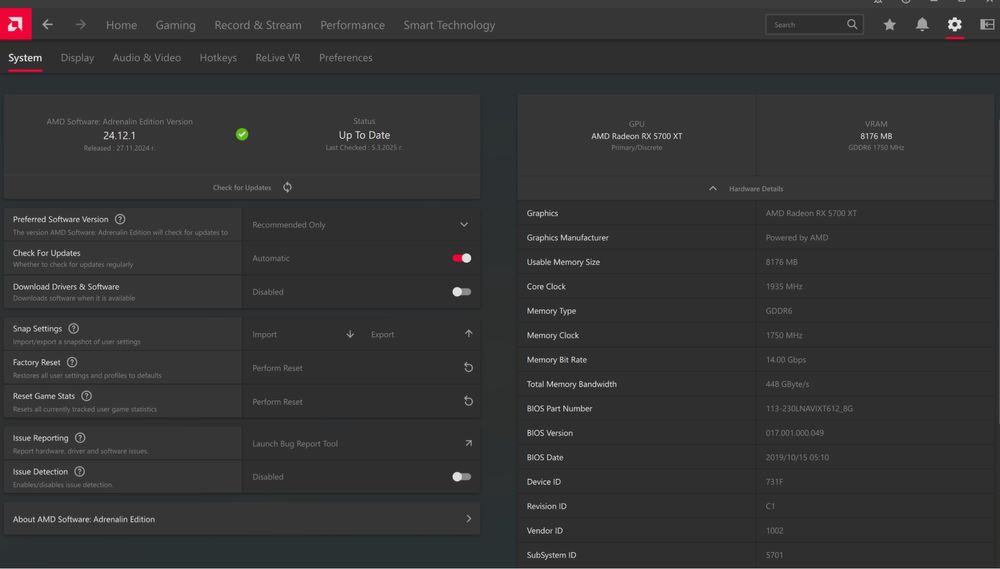Click Memory Bit Rate value 14.00 Gbps
The width and height of the screenshot is (1000, 569).
click(786, 360)
